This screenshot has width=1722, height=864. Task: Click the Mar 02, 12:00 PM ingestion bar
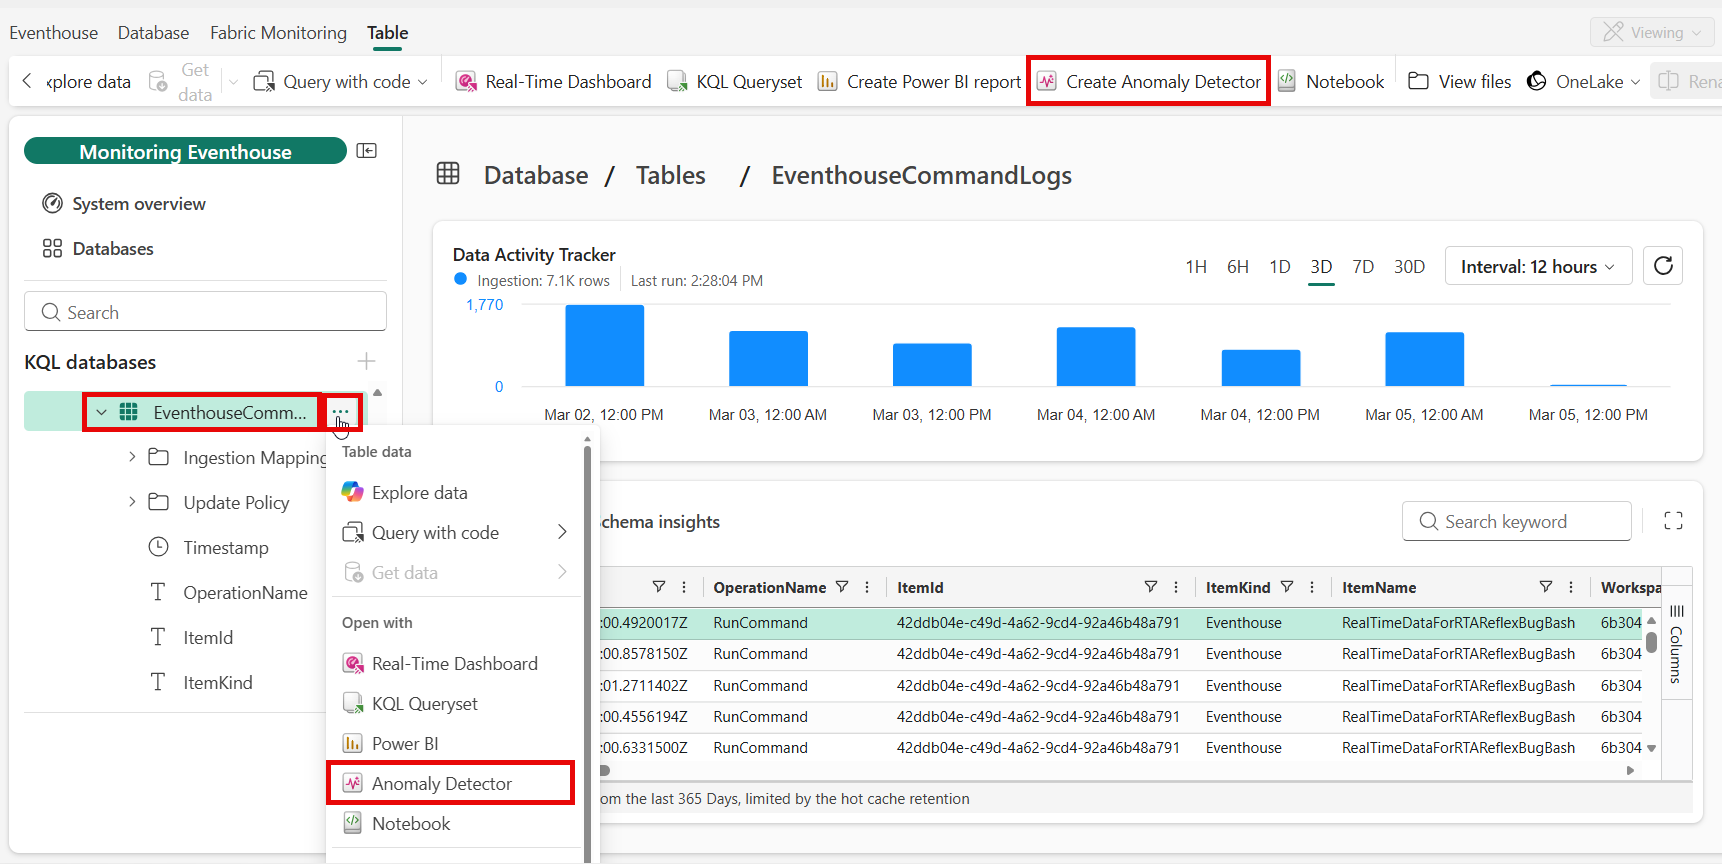coord(605,345)
